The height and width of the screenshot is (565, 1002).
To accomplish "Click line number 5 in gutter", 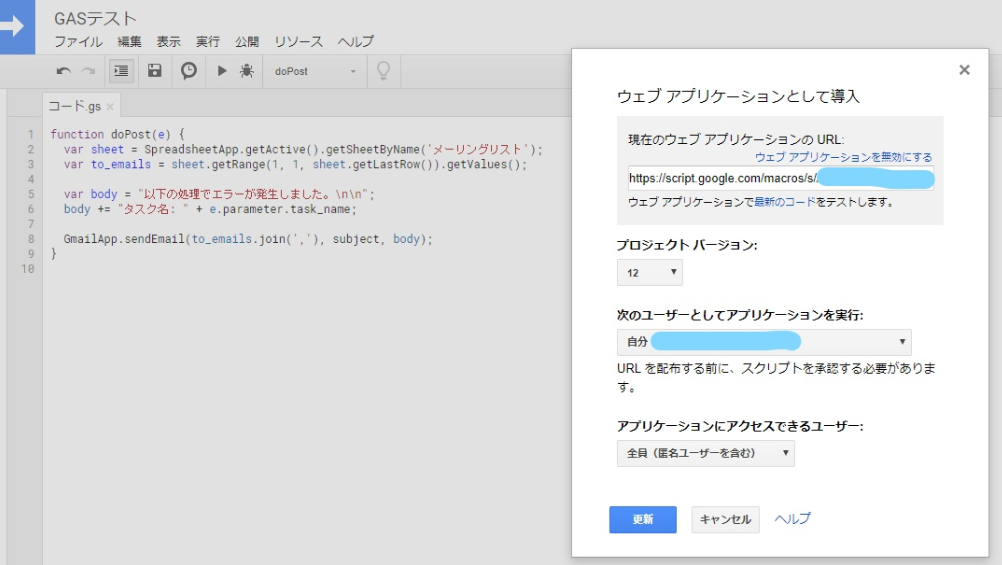I will [31, 194].
